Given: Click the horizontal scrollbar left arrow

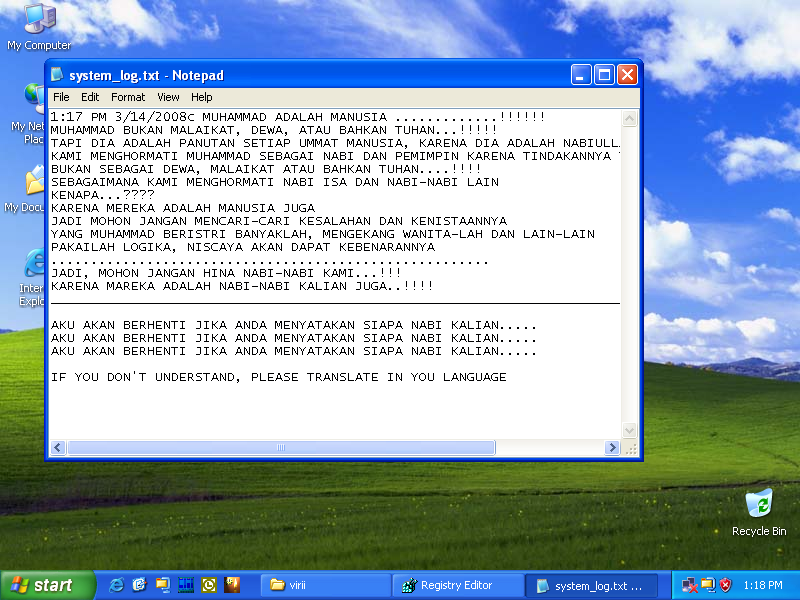Looking at the screenshot, I should click(58, 447).
